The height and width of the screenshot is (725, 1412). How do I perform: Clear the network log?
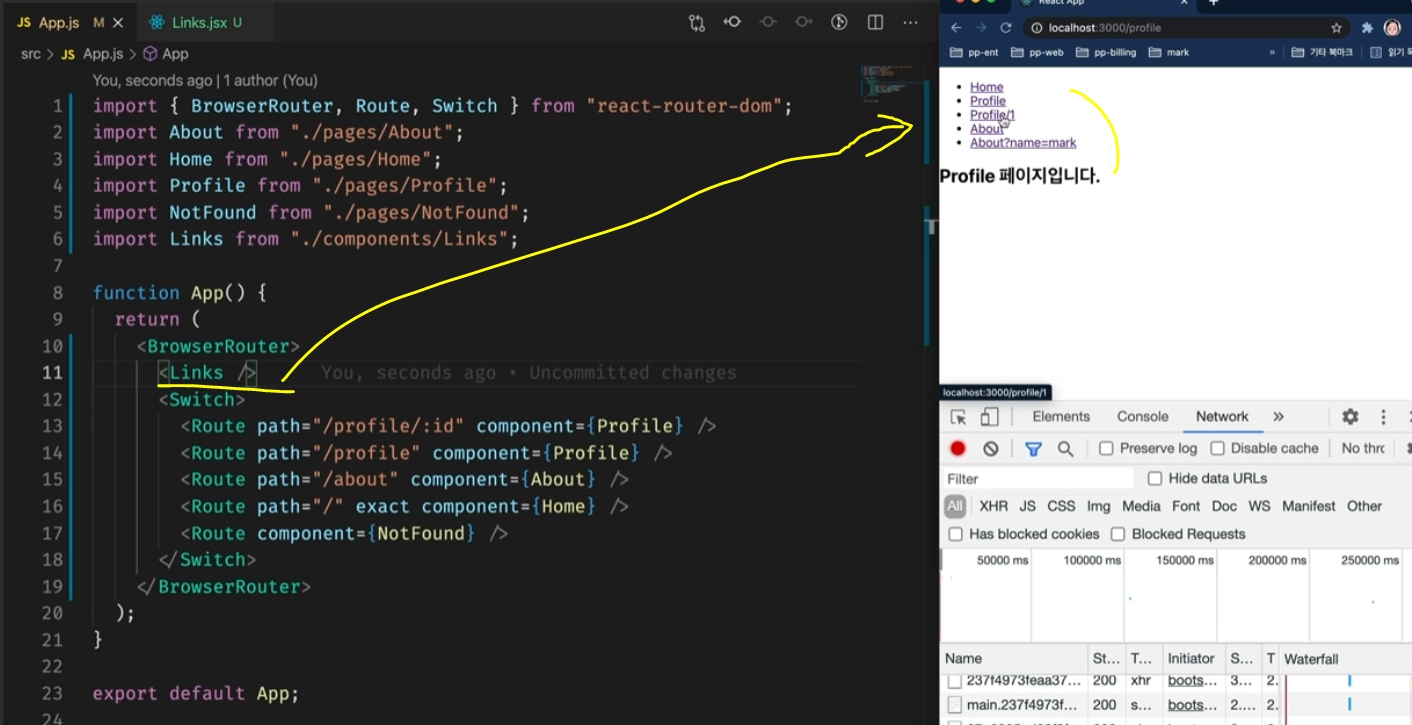990,448
